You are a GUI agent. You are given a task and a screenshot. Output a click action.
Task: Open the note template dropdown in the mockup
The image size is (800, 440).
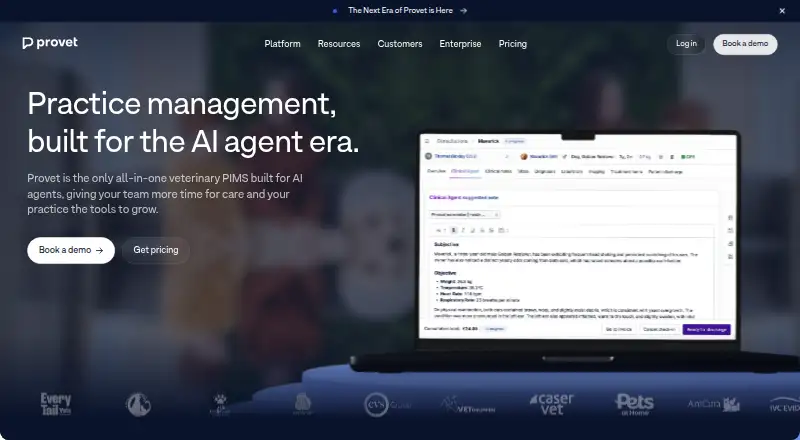click(x=465, y=215)
